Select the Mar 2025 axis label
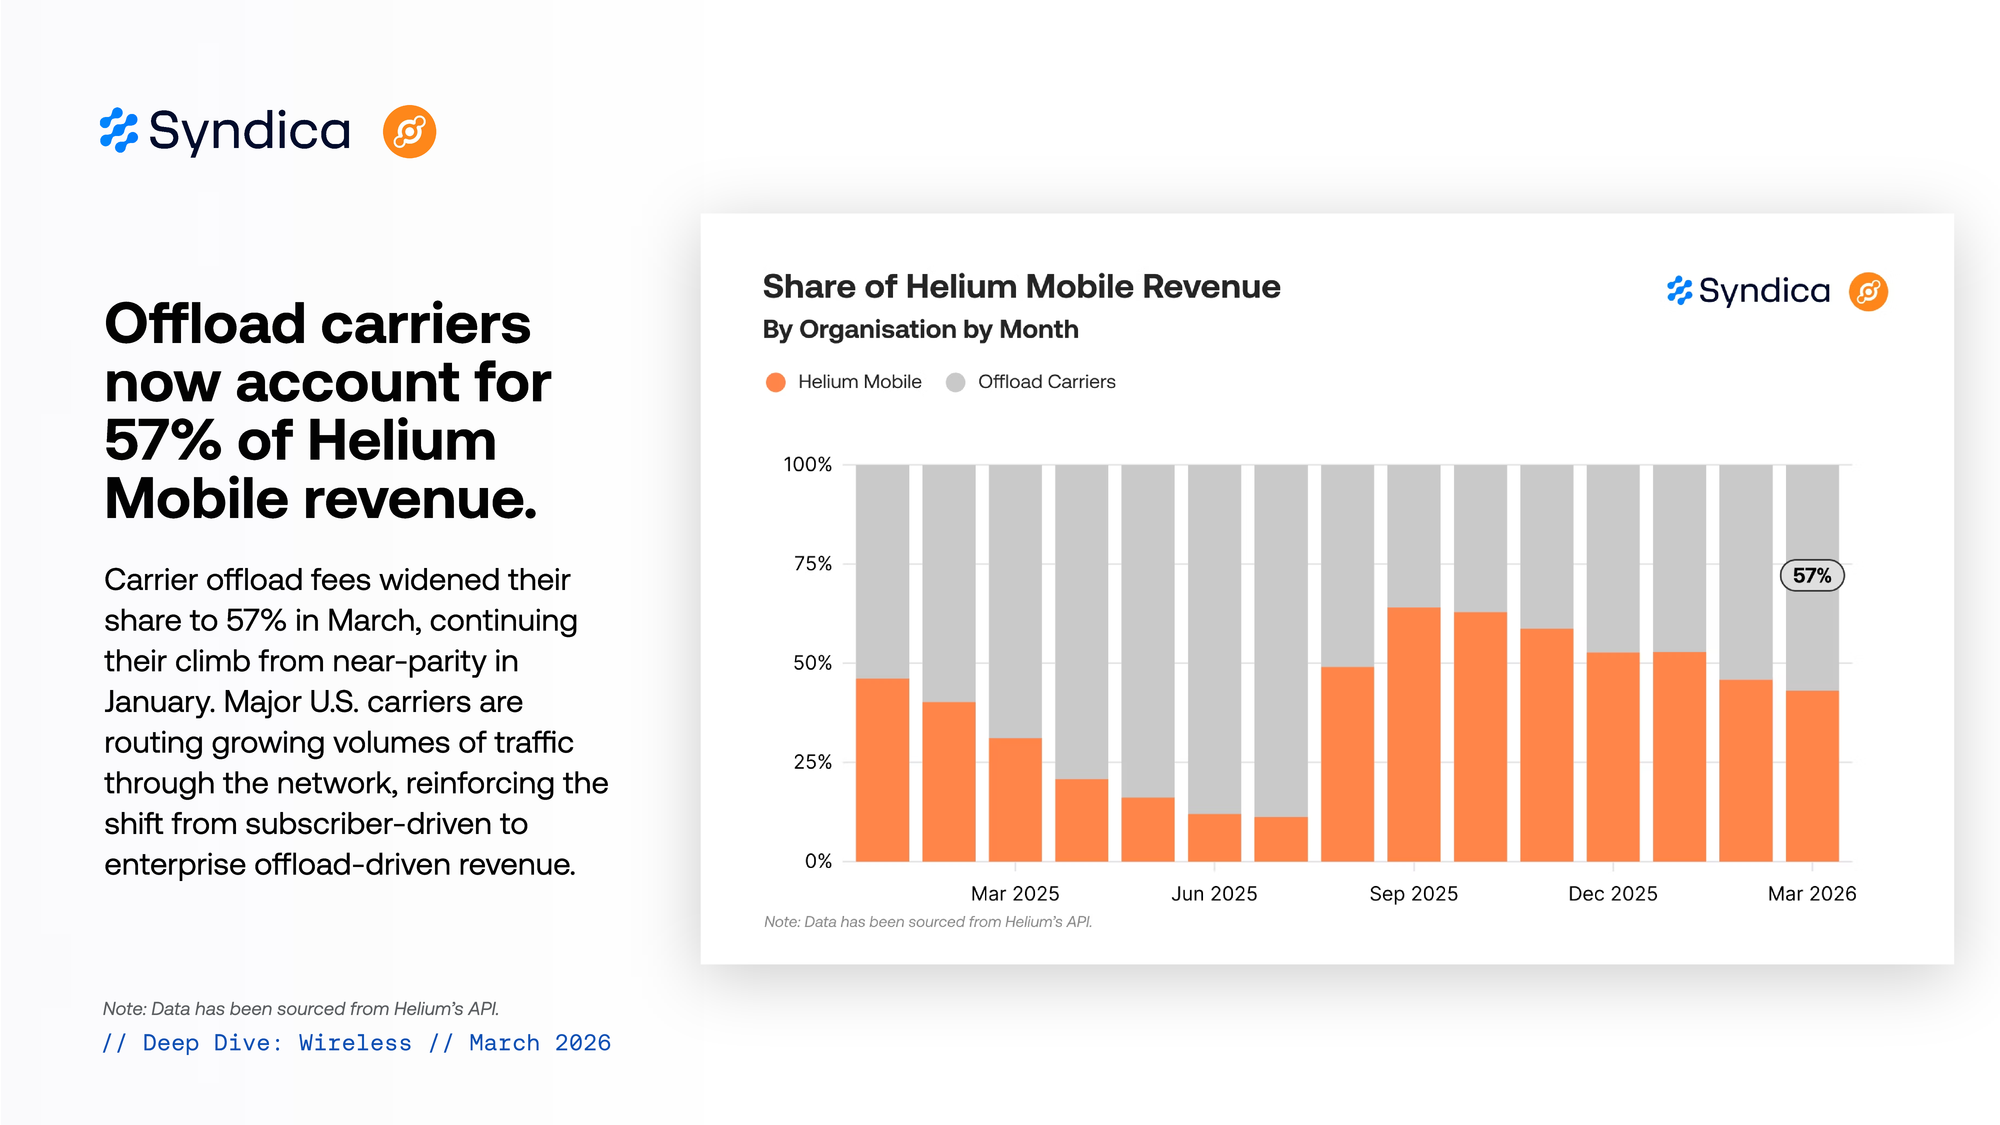The image size is (2000, 1125). pos(1014,893)
